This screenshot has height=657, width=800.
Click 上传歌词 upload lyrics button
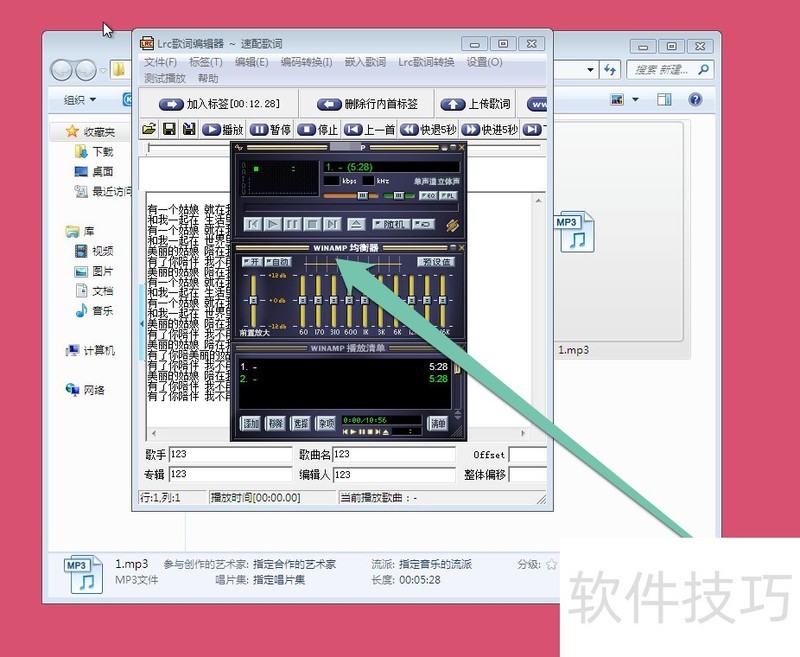pos(476,104)
